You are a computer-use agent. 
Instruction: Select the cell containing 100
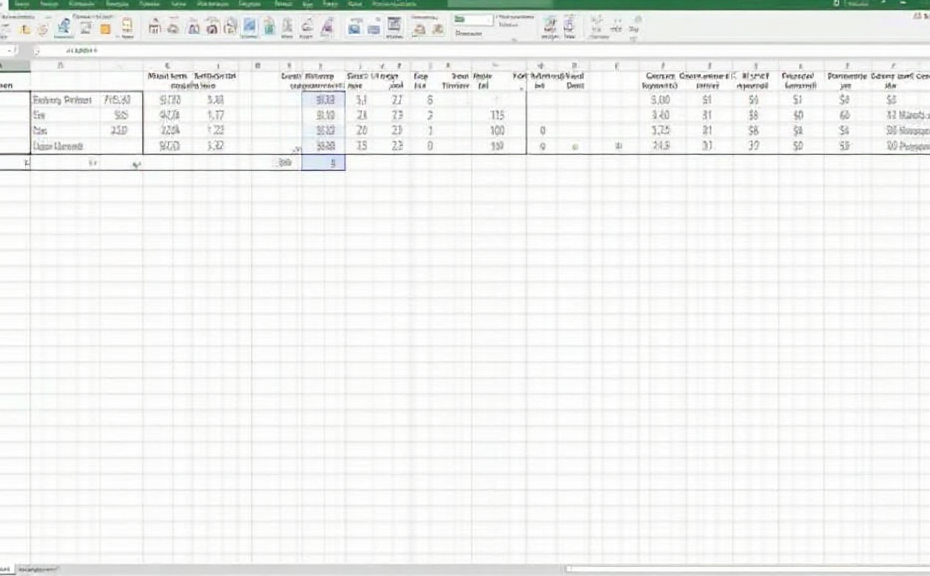click(497, 131)
